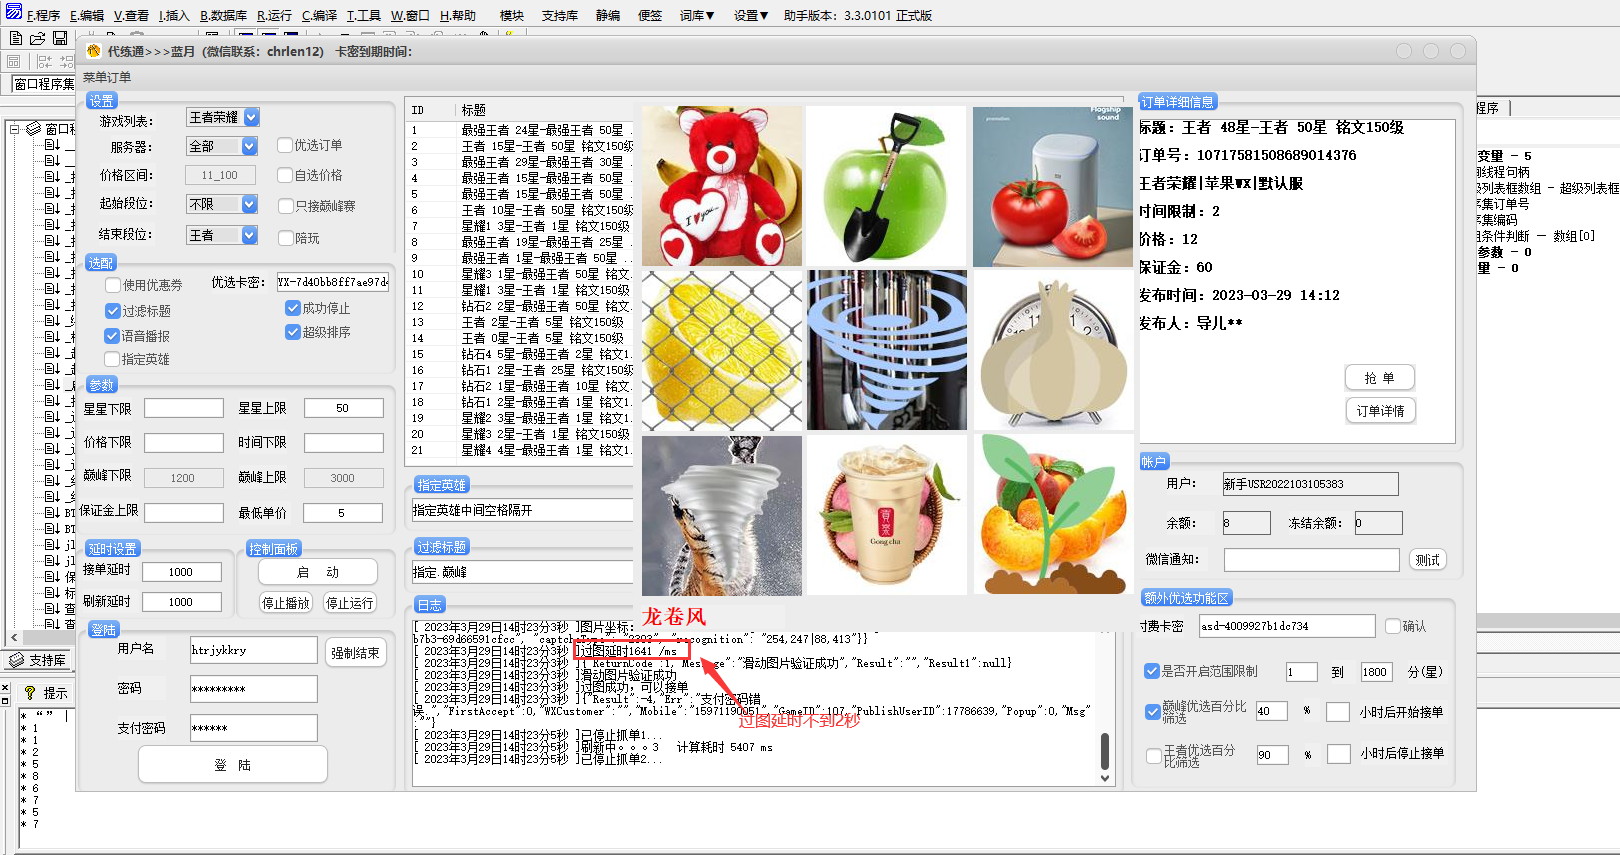Open the E.编辑 menu
Viewport: 1620px width, 855px height.
(x=87, y=15)
